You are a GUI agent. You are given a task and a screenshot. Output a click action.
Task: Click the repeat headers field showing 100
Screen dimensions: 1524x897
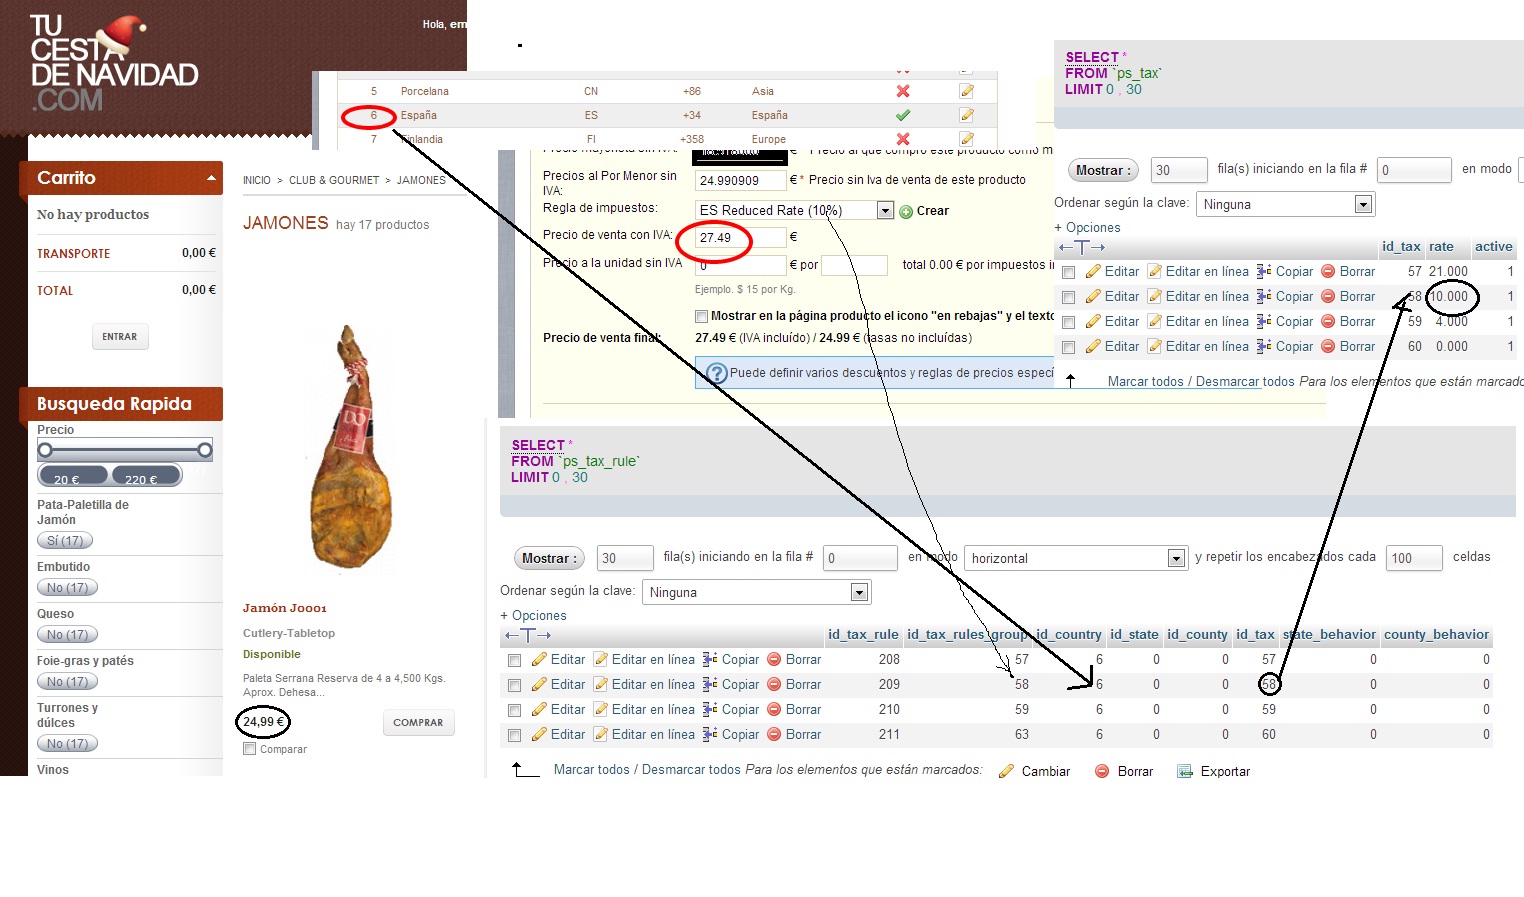coord(1413,558)
